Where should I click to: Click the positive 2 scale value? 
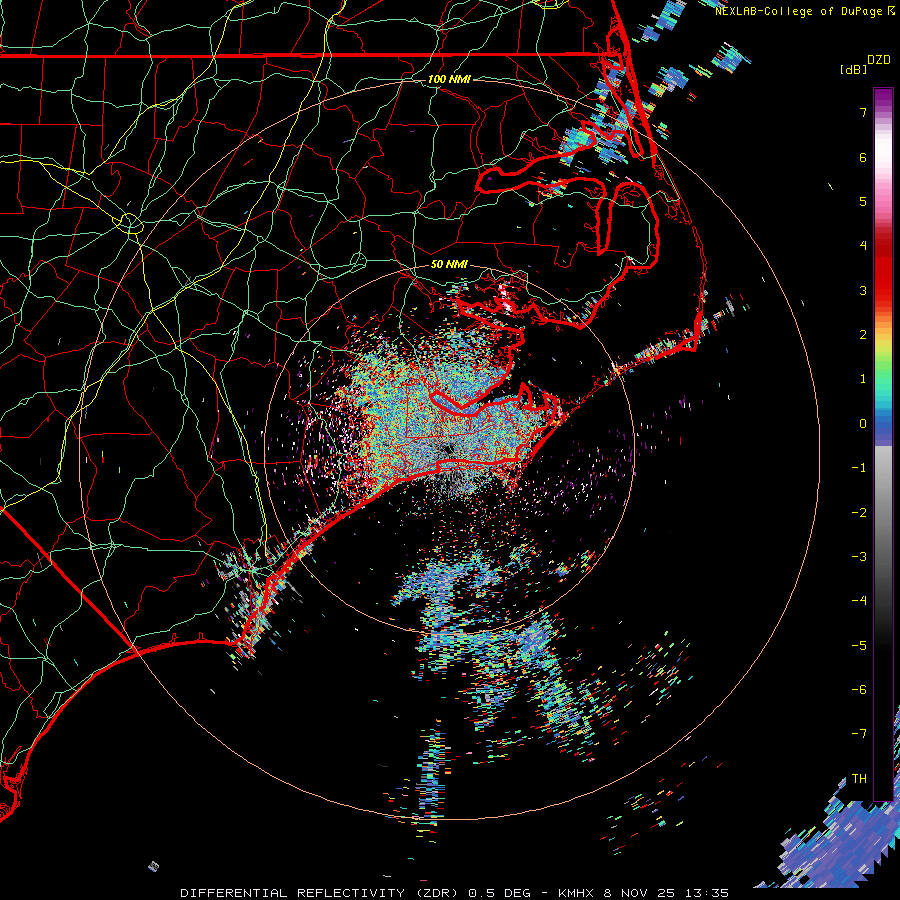863,335
